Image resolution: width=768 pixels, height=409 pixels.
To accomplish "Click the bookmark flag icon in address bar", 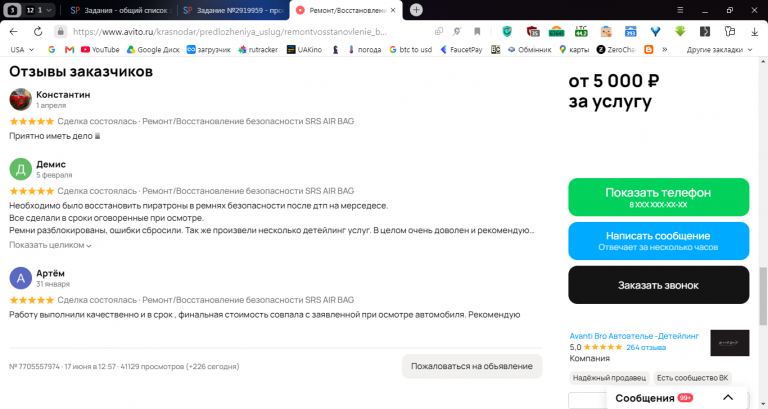I will [x=477, y=31].
